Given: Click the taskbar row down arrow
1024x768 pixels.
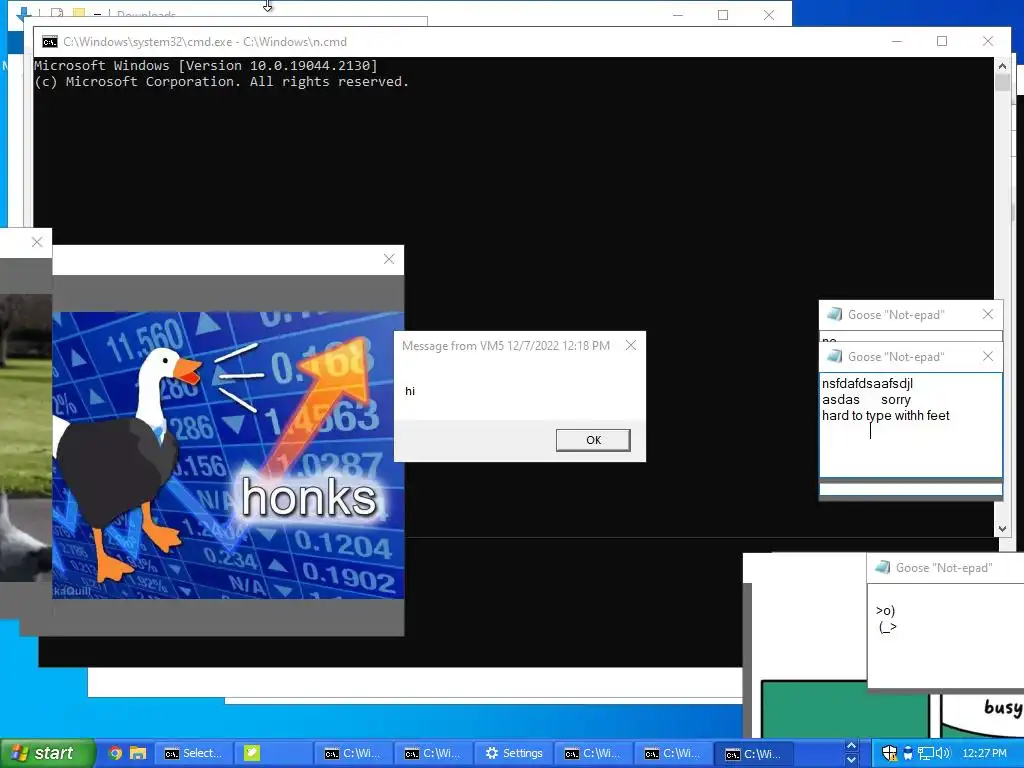Looking at the screenshot, I should pos(851,760).
